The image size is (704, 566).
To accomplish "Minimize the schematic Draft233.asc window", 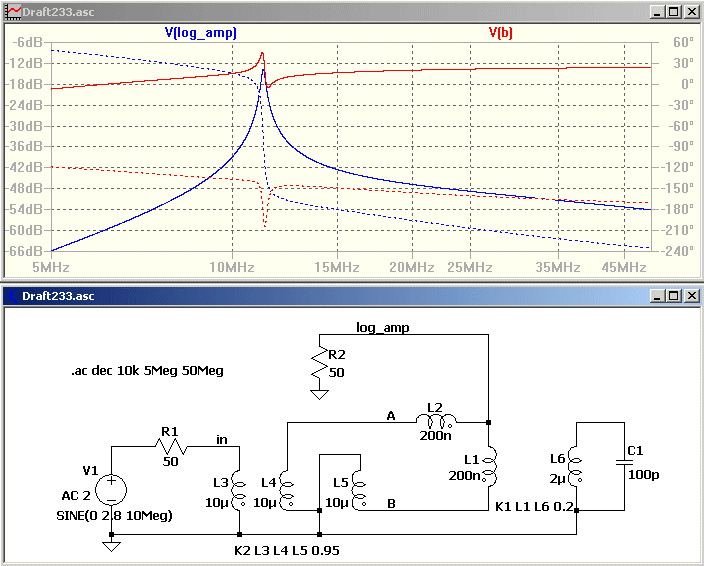I will [657, 296].
